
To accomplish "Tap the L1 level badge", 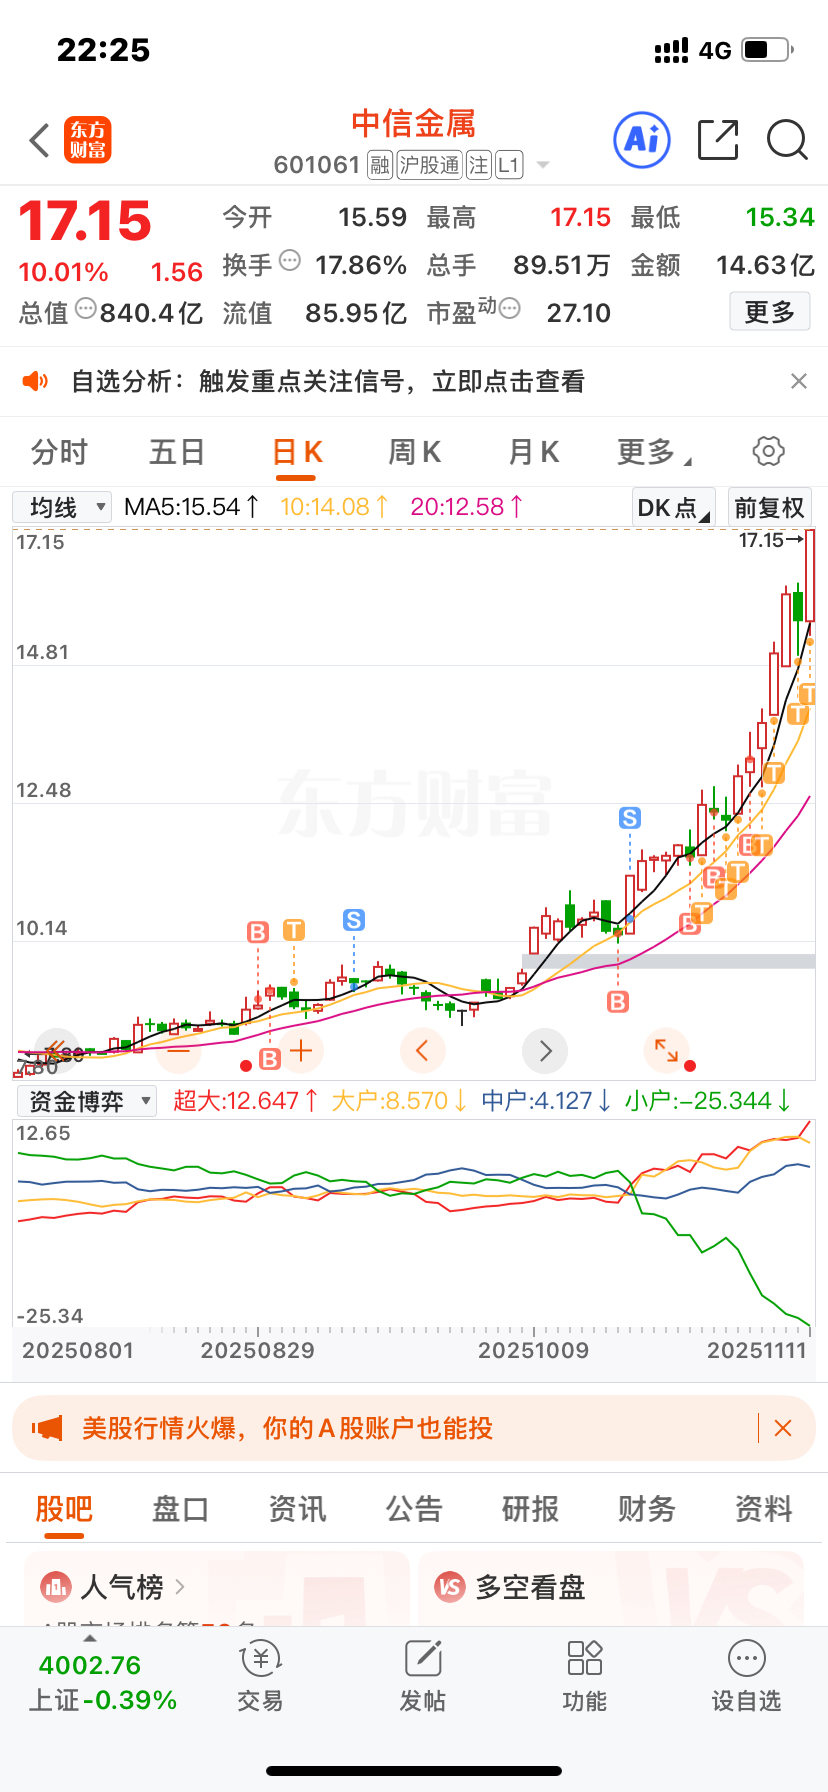I will pyautogui.click(x=509, y=165).
